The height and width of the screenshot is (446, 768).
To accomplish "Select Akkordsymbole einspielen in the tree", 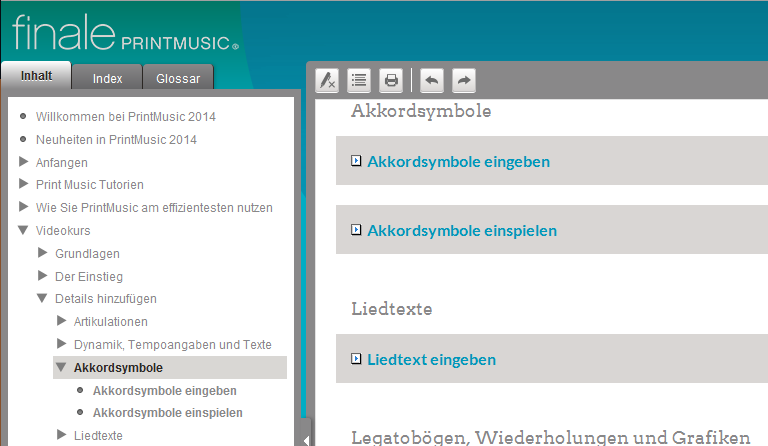I will click(x=167, y=412).
